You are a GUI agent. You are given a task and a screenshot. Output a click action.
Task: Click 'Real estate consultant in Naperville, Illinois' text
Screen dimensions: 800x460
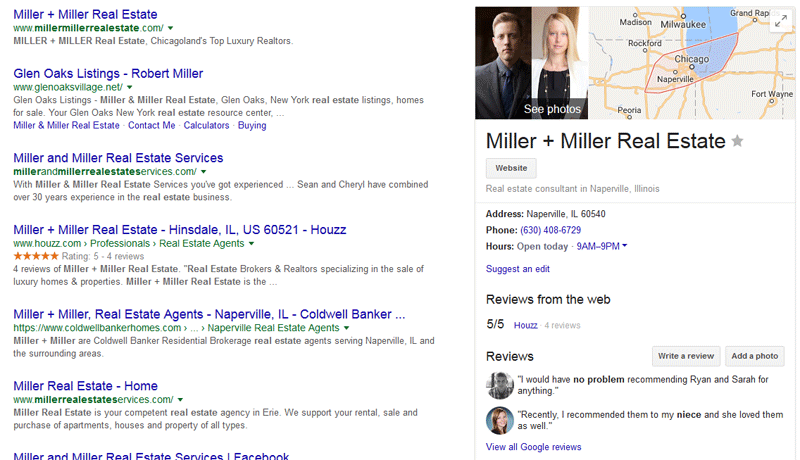[x=572, y=189]
